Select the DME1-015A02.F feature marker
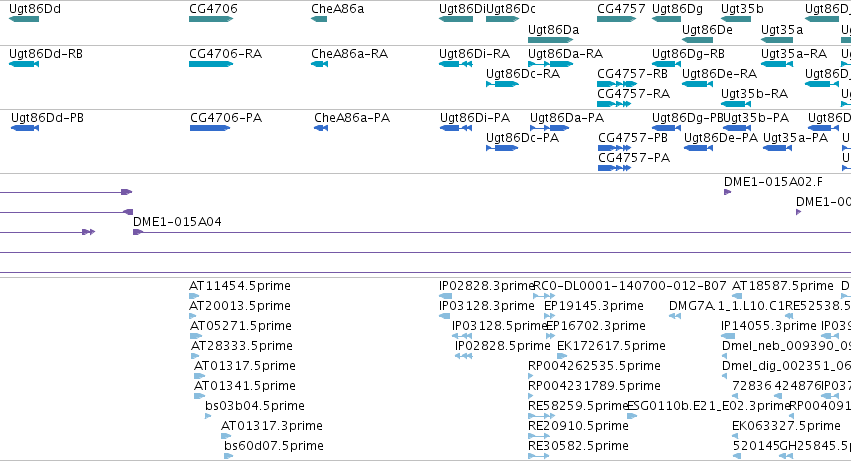 click(727, 192)
